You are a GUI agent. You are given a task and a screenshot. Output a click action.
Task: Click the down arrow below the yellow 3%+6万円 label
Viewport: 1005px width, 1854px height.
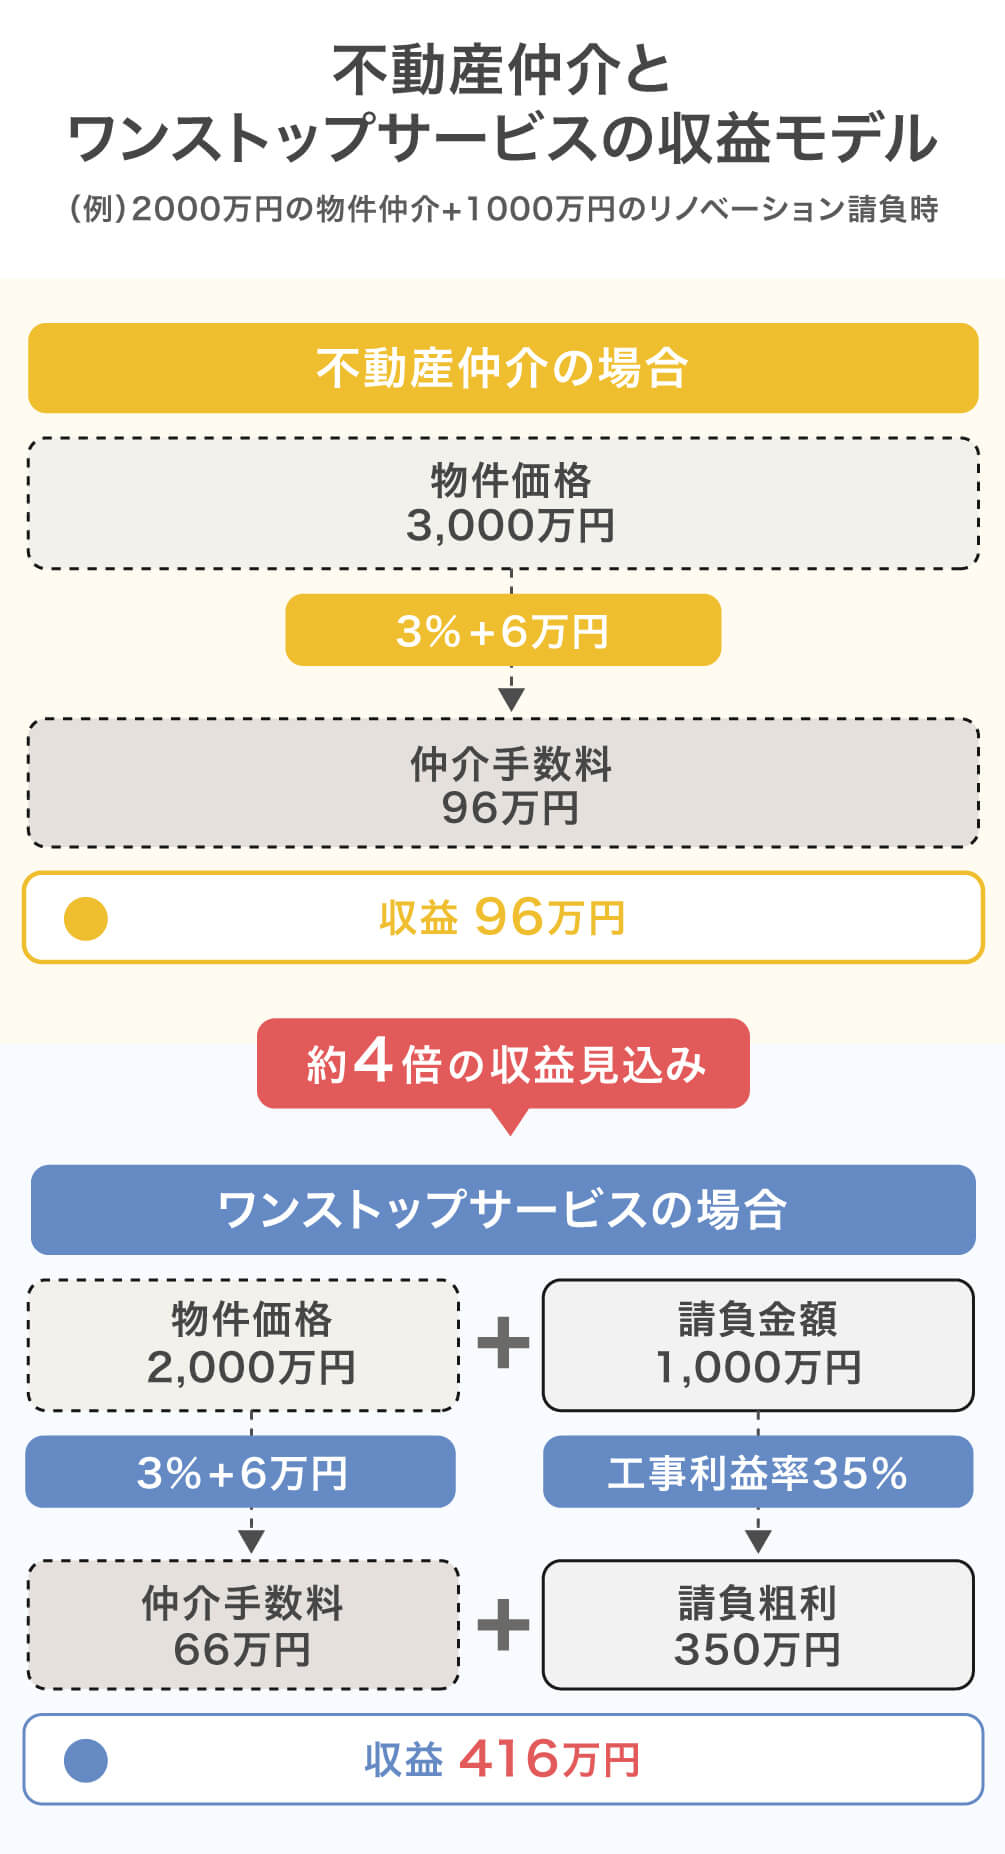click(511, 698)
